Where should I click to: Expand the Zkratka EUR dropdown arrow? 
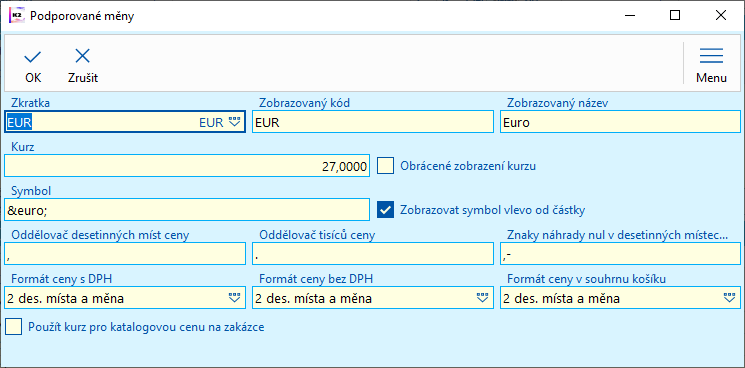[x=235, y=123]
